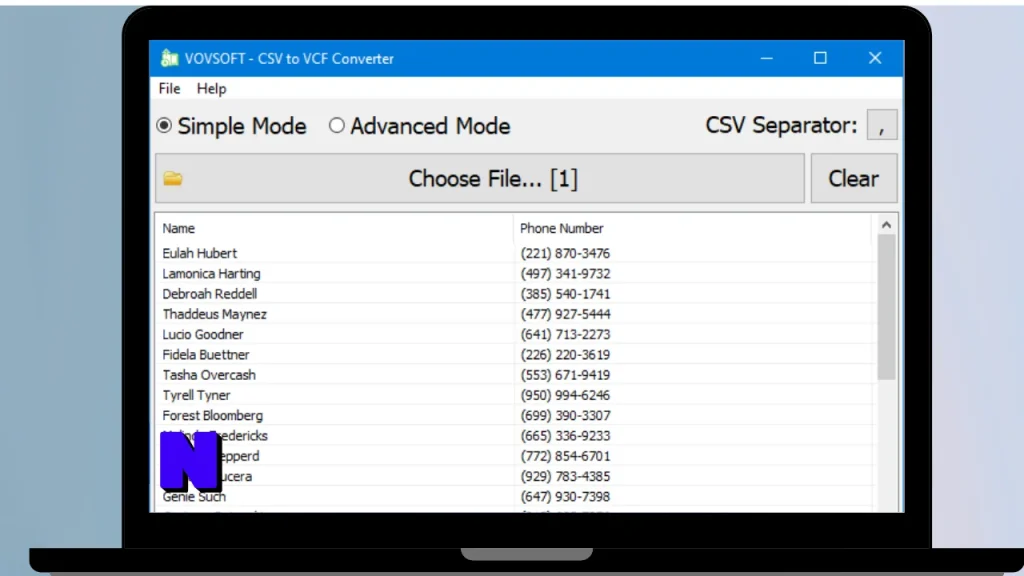Select the Forest Bloomberg row
1024x576 pixels.
[x=516, y=415]
